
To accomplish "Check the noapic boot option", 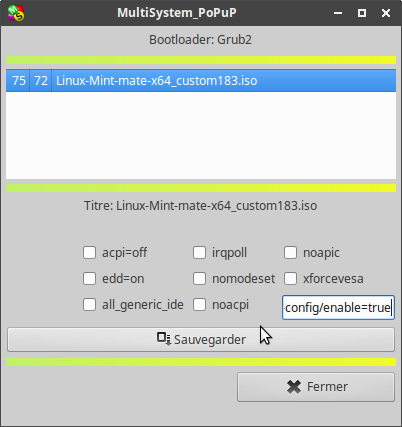I will (x=290, y=252).
